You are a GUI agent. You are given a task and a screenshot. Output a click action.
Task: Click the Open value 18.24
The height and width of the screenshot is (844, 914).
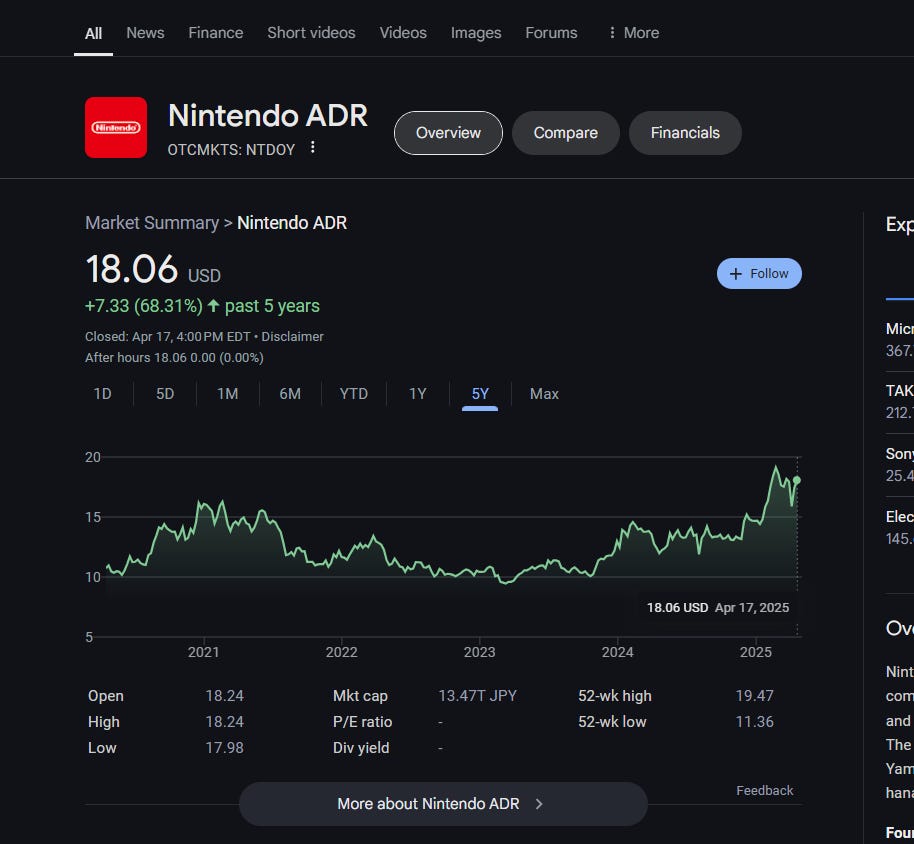224,695
